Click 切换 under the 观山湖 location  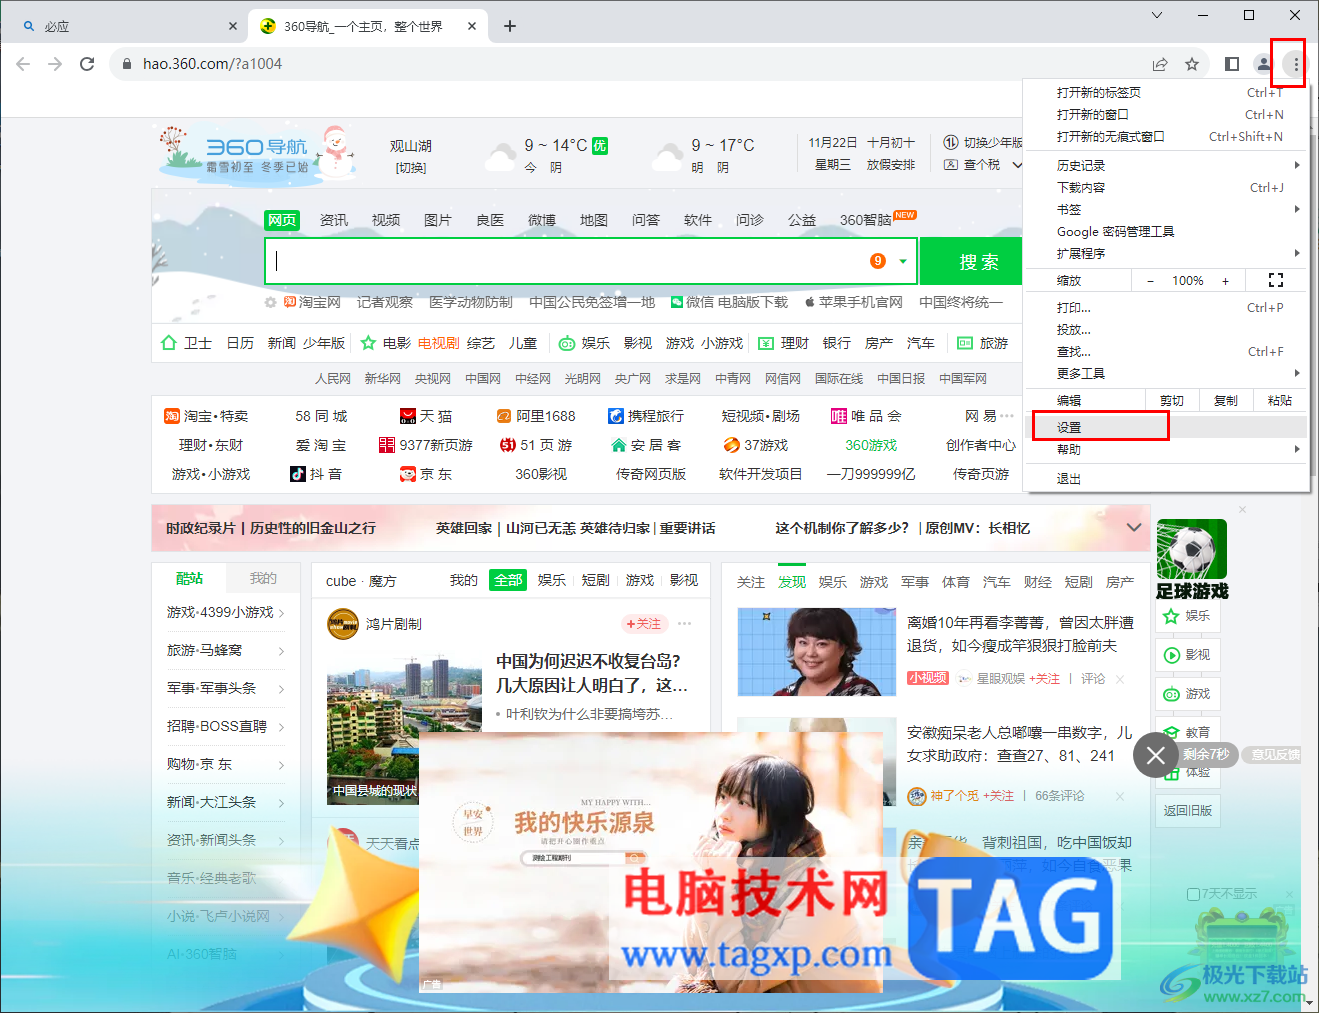[411, 168]
